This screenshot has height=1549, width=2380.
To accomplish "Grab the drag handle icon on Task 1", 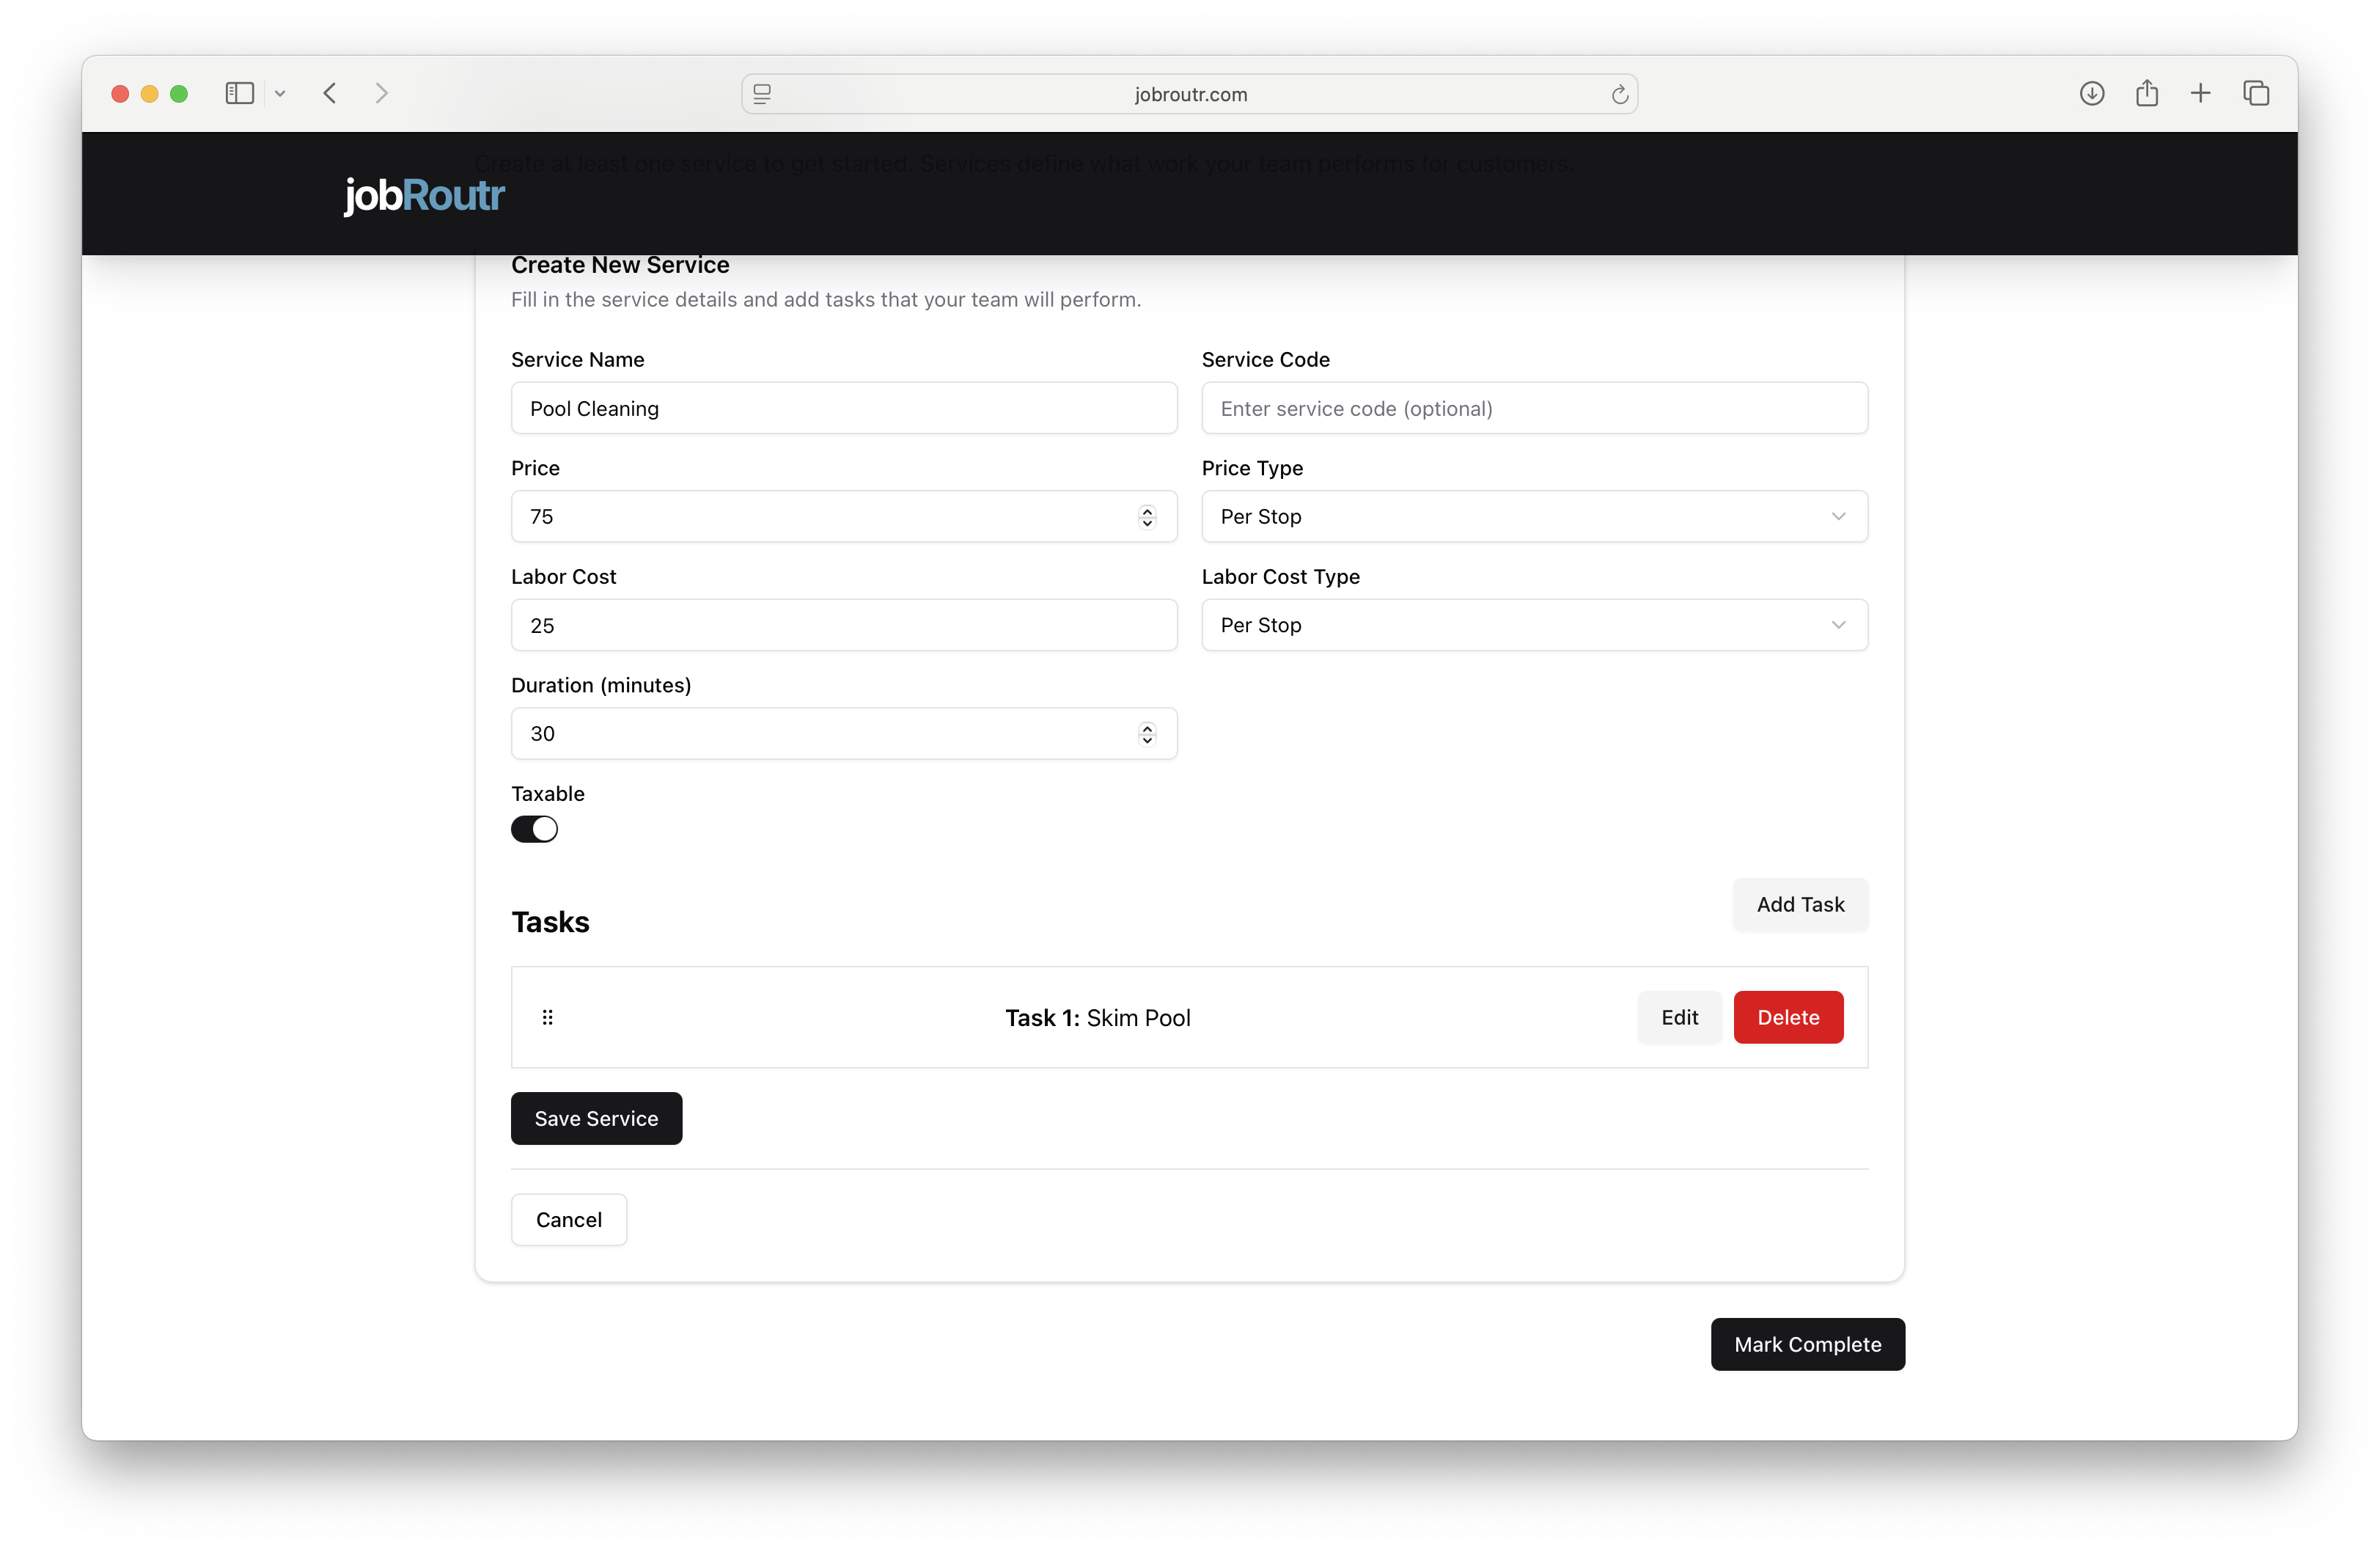I will pyautogui.click(x=548, y=1017).
